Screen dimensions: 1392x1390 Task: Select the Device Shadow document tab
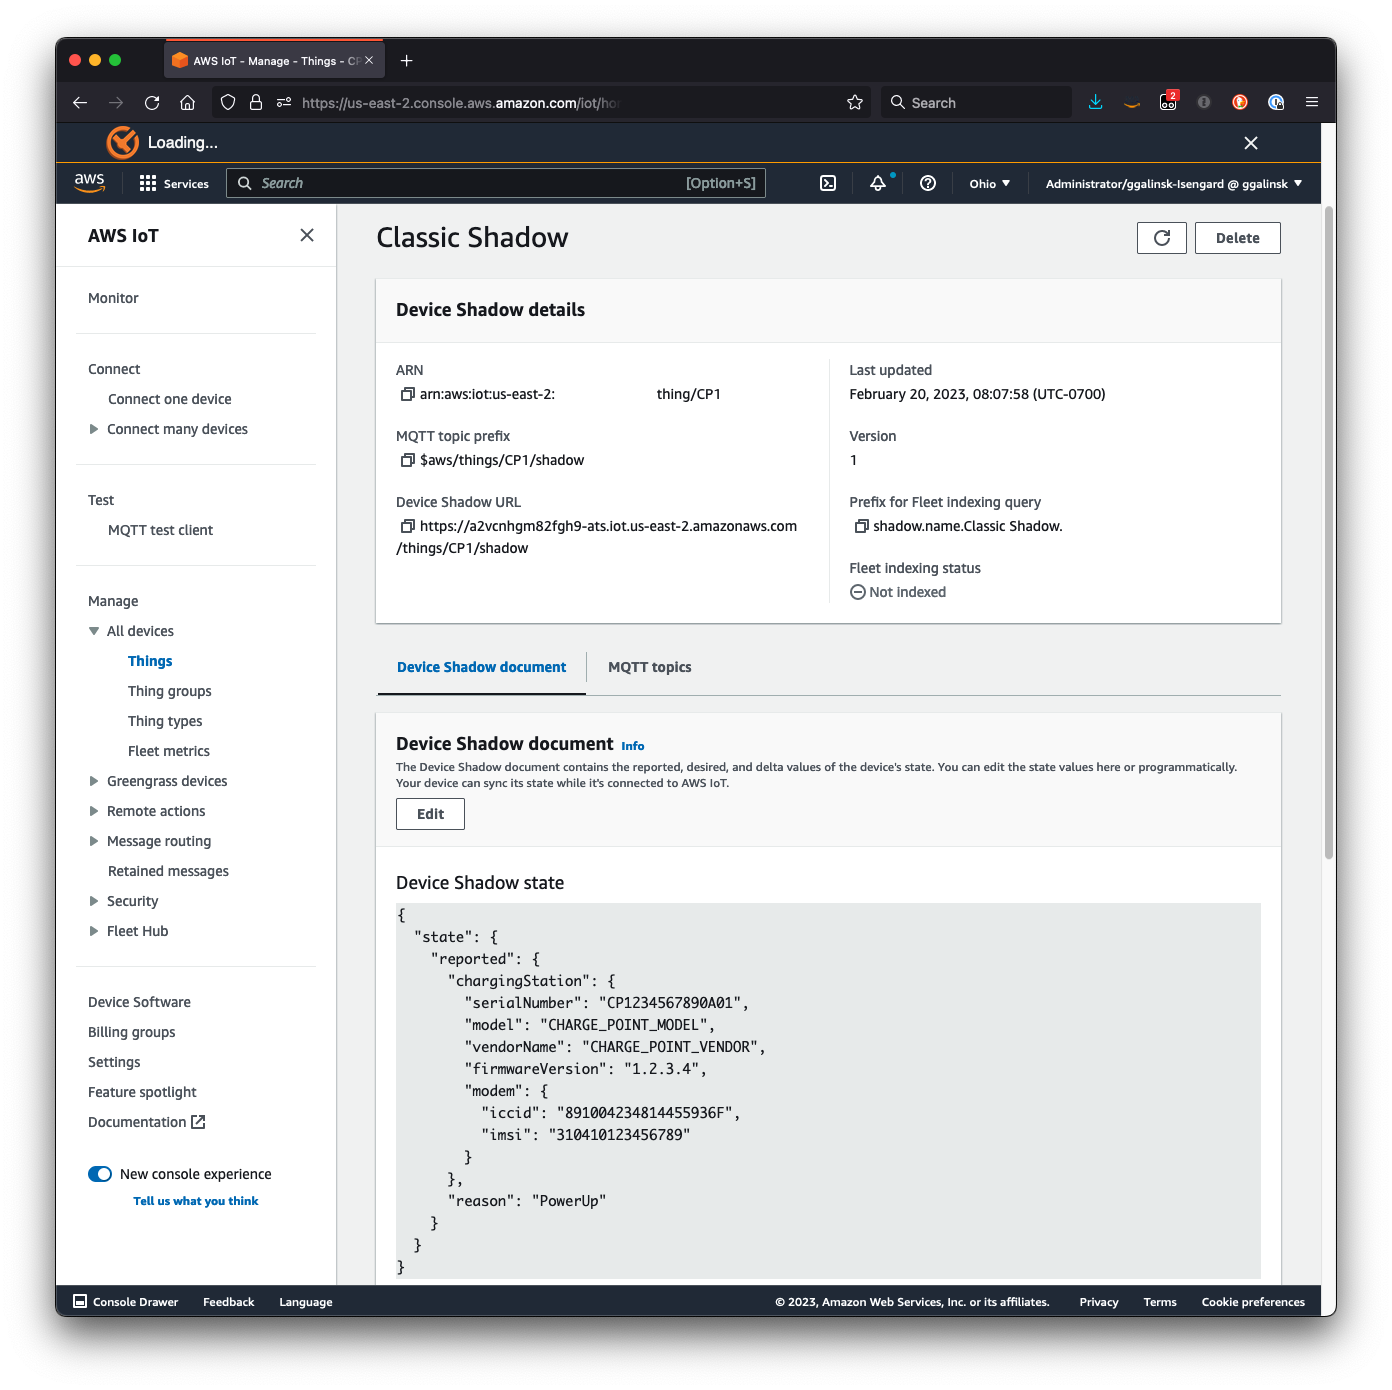click(x=480, y=667)
